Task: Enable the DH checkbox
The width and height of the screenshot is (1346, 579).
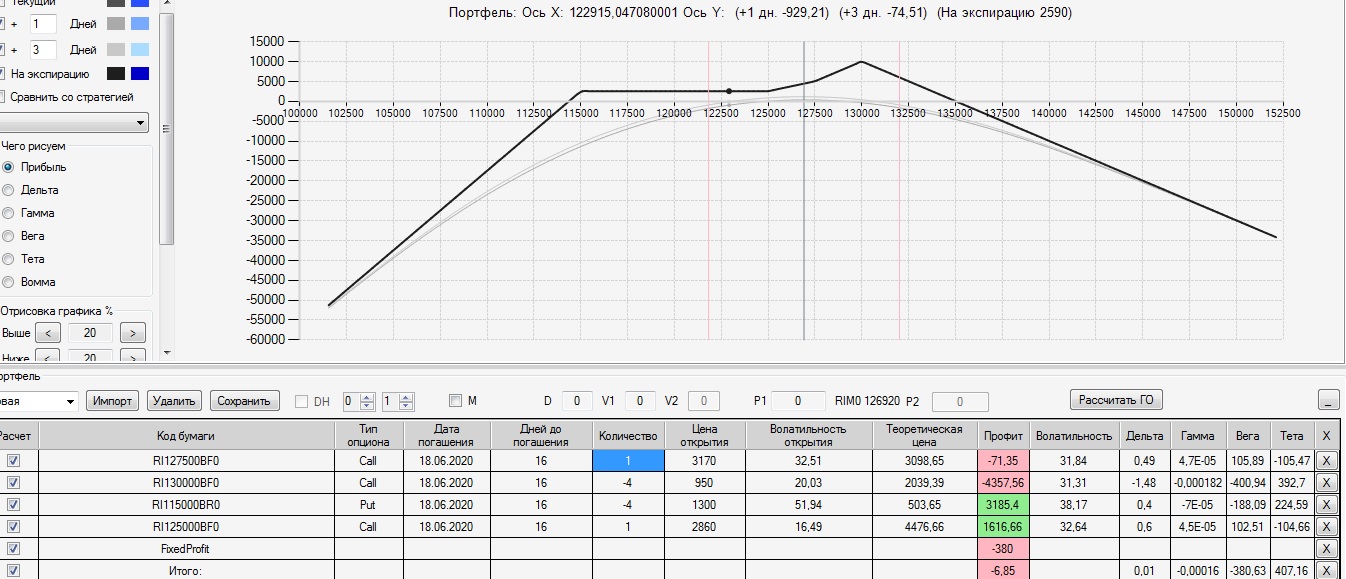Action: point(302,401)
